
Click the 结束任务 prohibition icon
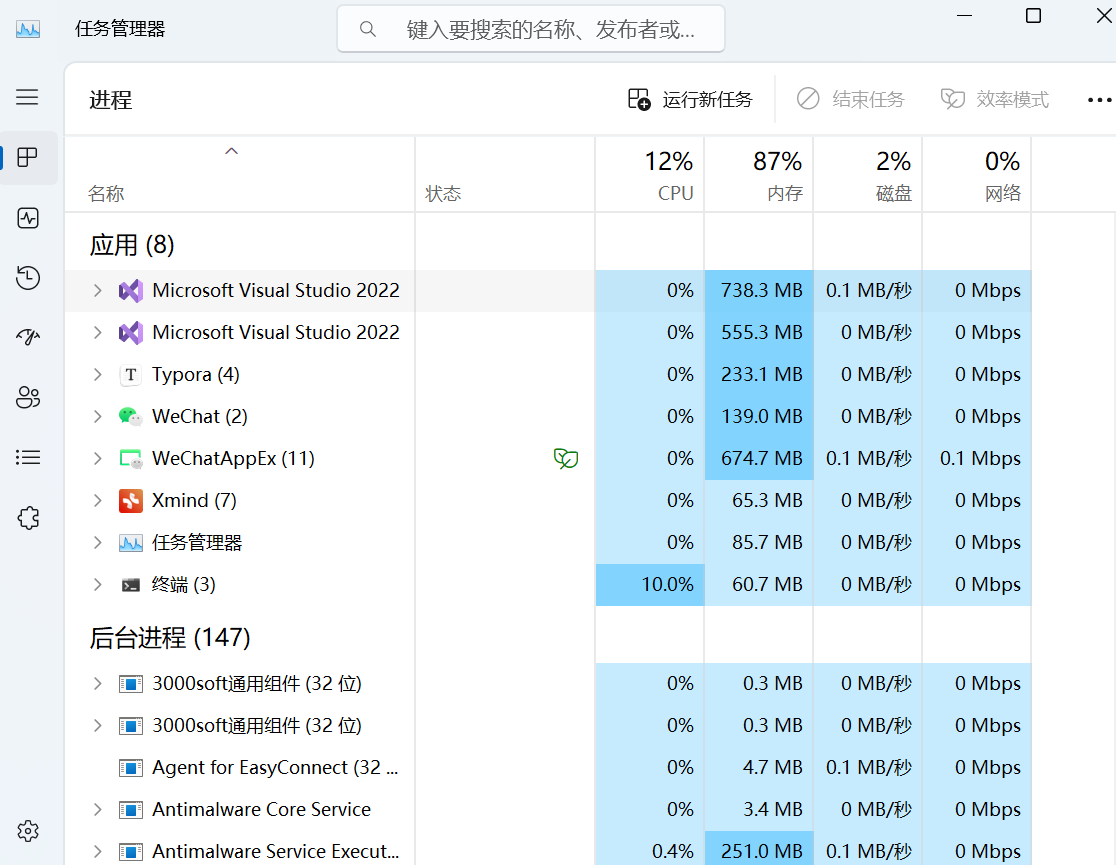tap(808, 99)
